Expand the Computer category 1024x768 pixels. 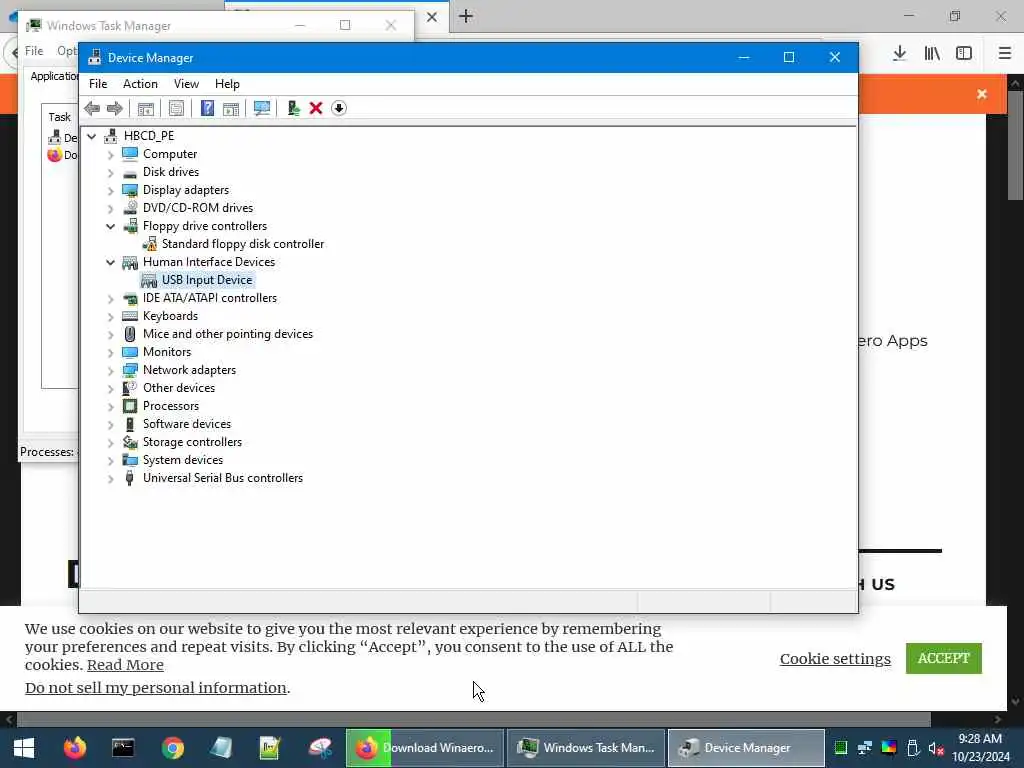[x=110, y=155]
